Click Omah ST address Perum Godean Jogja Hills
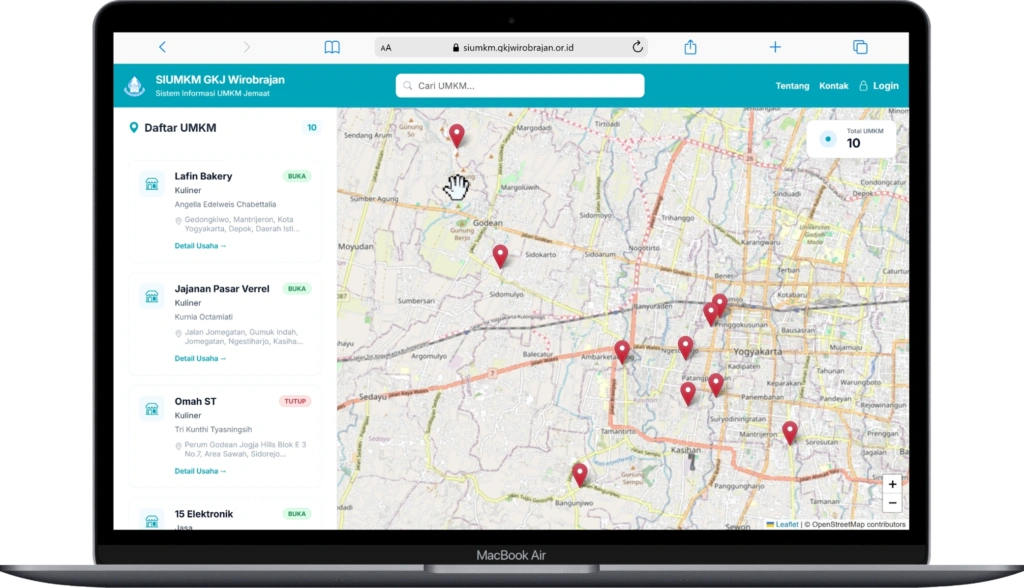Image resolution: width=1024 pixels, height=588 pixels. 245,449
